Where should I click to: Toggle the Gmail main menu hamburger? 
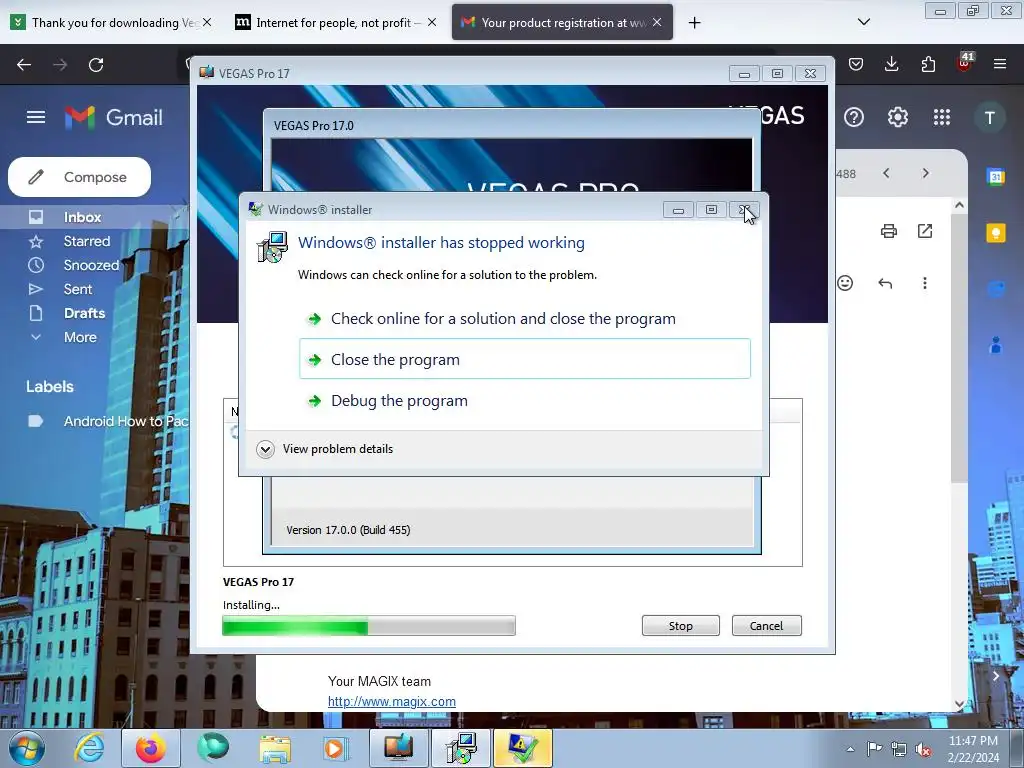pos(36,117)
